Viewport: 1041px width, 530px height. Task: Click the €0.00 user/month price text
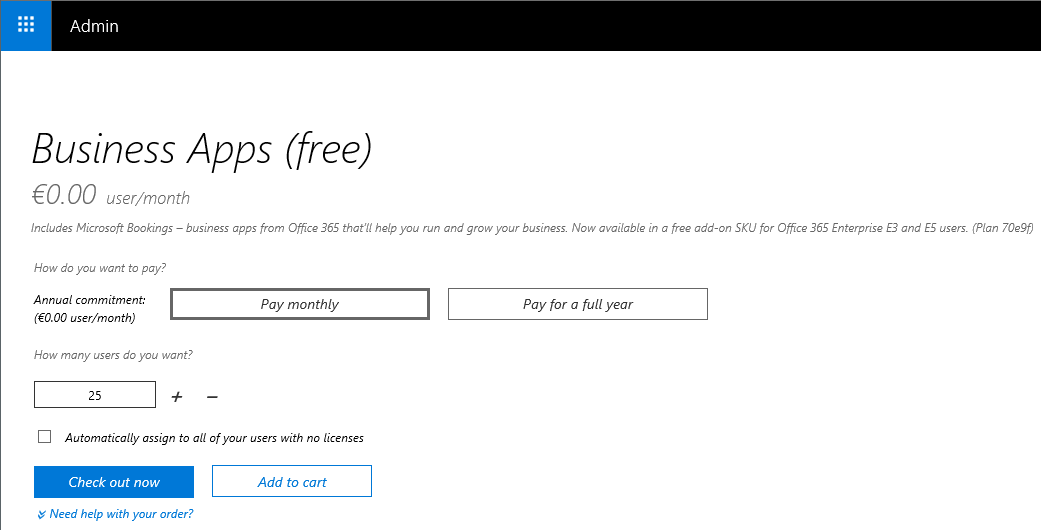[x=110, y=195]
